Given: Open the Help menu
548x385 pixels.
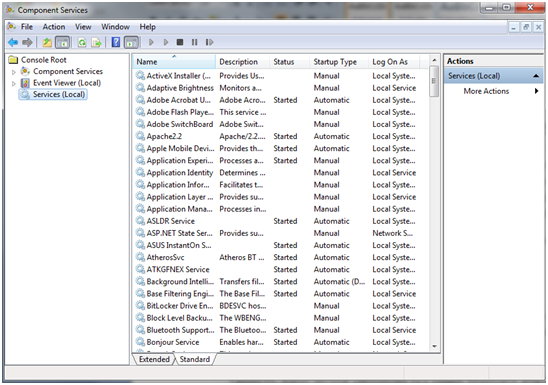Looking at the screenshot, I should [x=147, y=27].
